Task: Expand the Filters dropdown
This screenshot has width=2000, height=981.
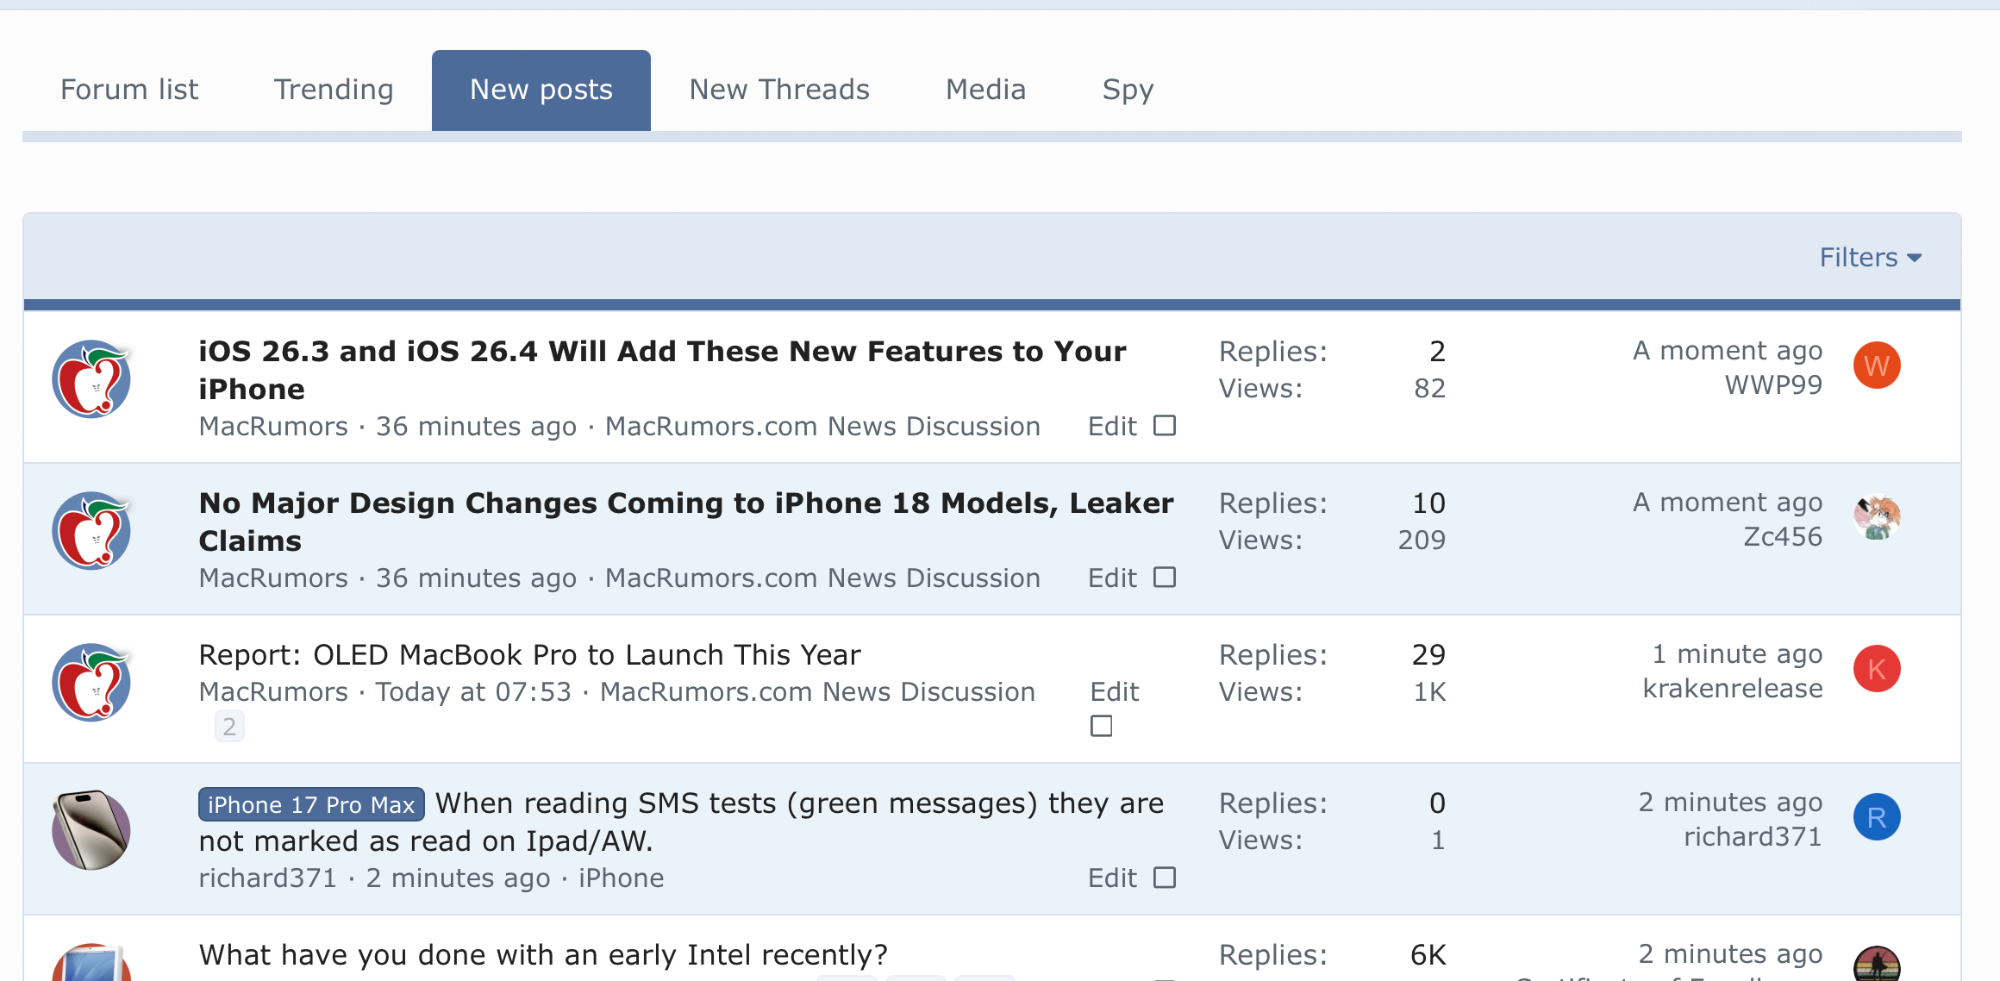Action: coord(1870,258)
